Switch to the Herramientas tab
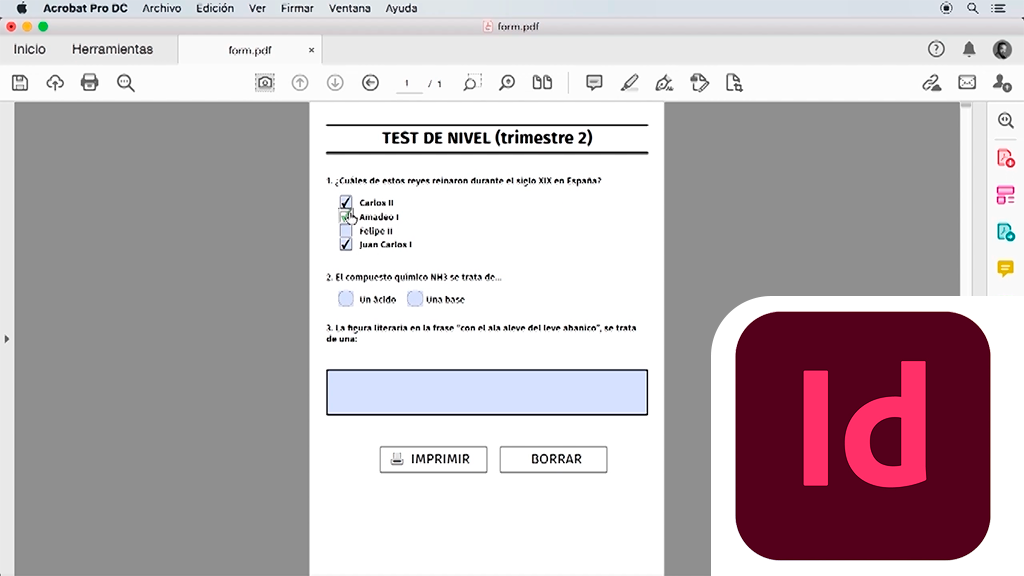Viewport: 1024px width, 576px height. coord(112,49)
